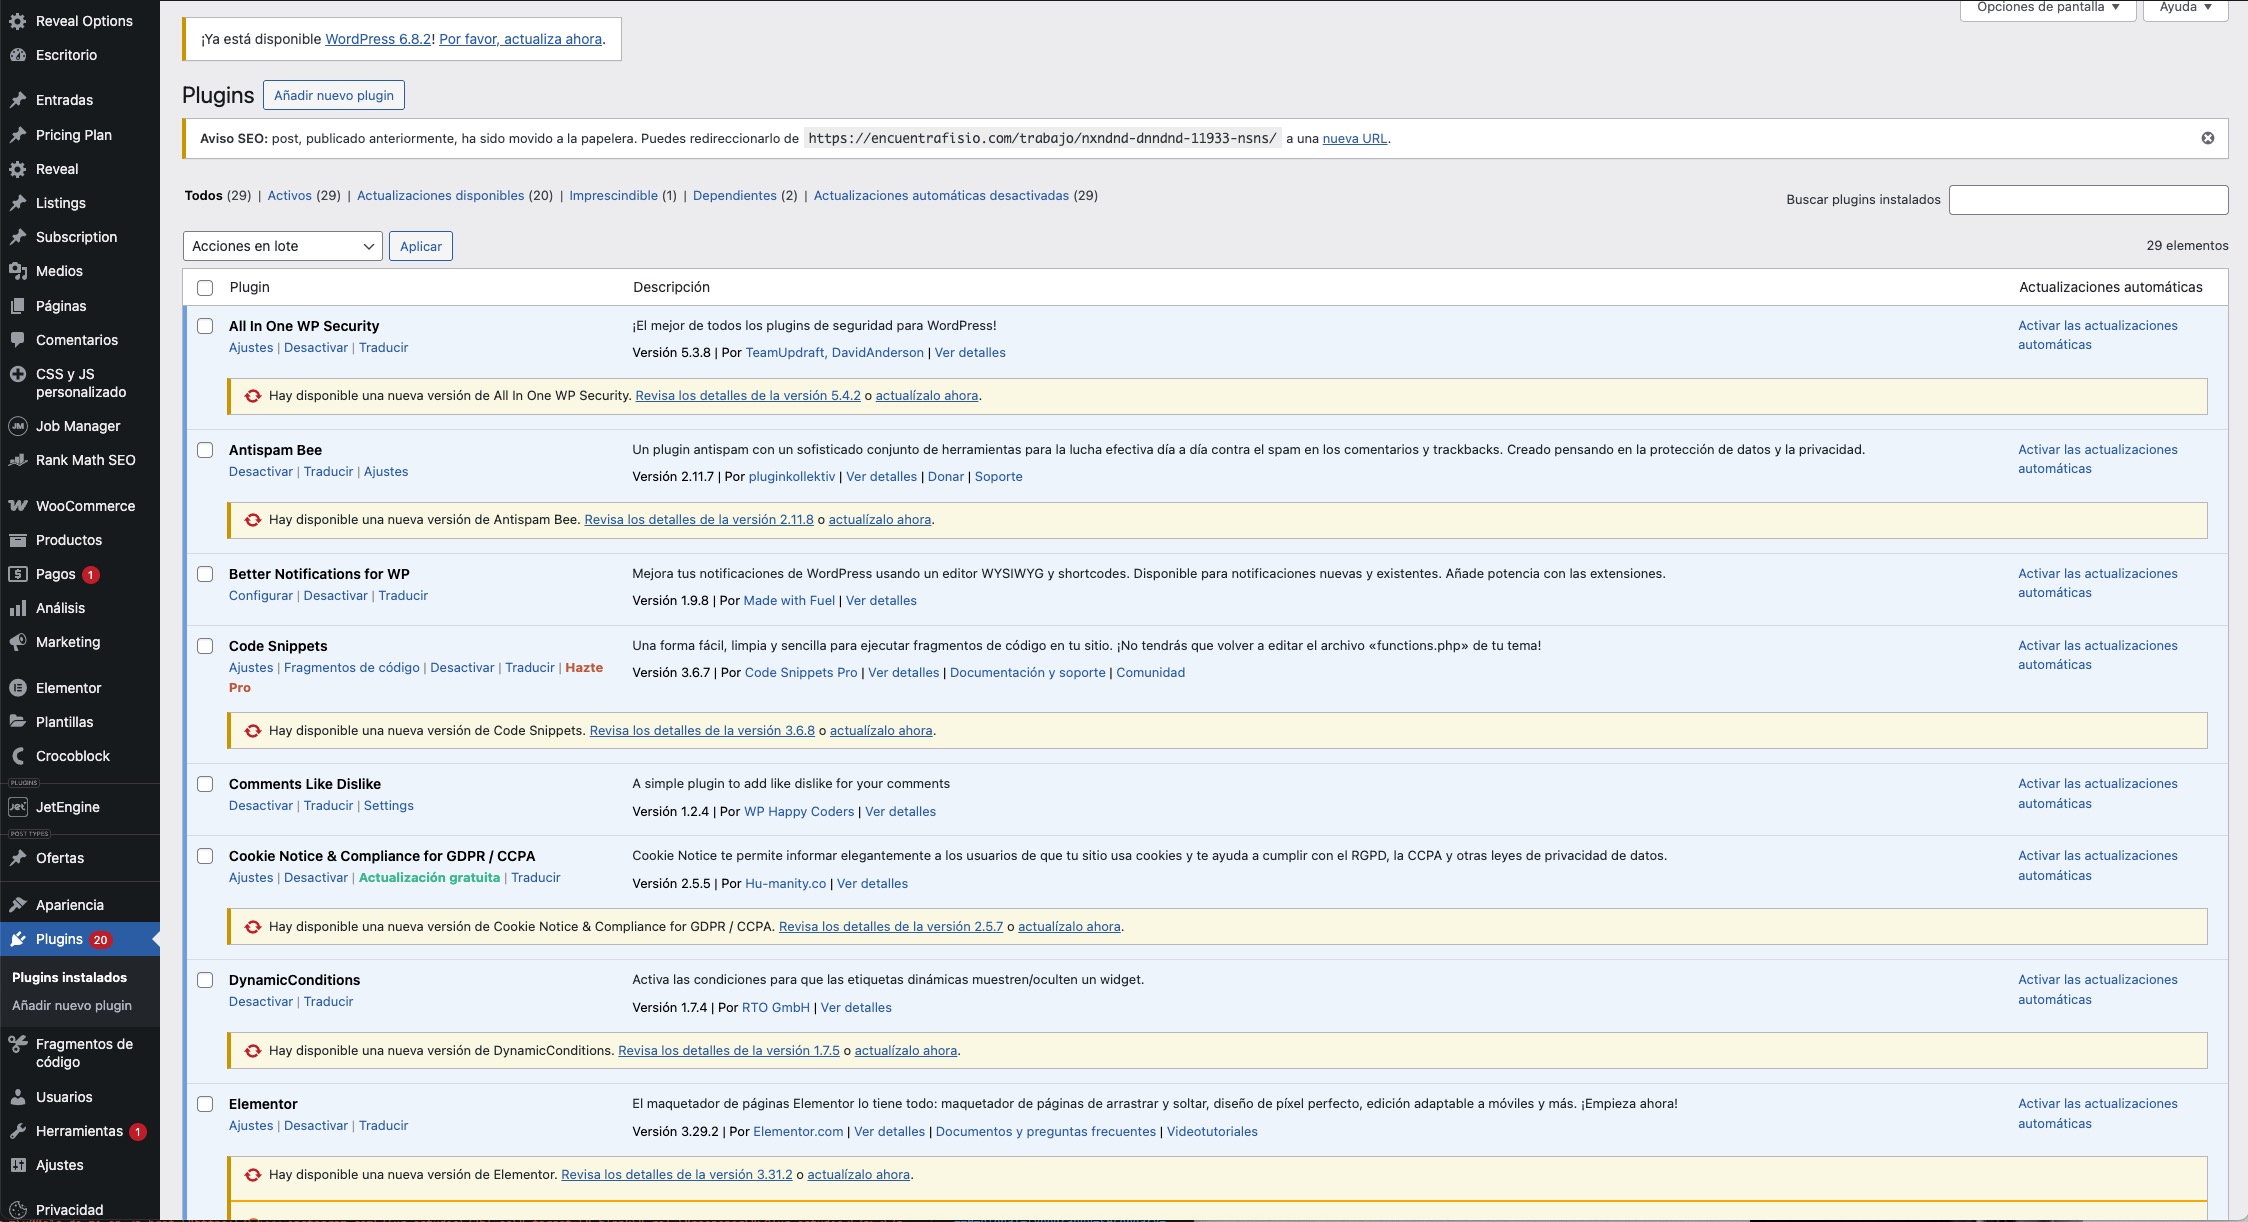Filter by Dependientes plugins

point(734,196)
